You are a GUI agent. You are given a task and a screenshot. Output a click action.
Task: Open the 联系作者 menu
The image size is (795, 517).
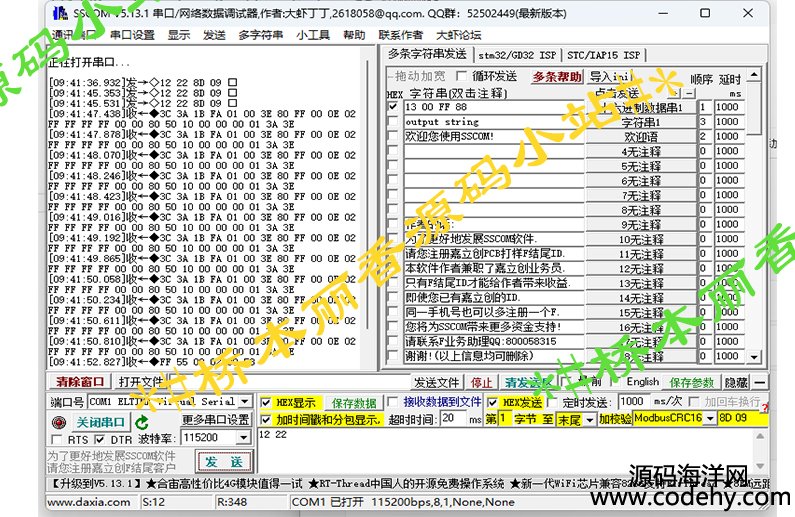[x=401, y=35]
